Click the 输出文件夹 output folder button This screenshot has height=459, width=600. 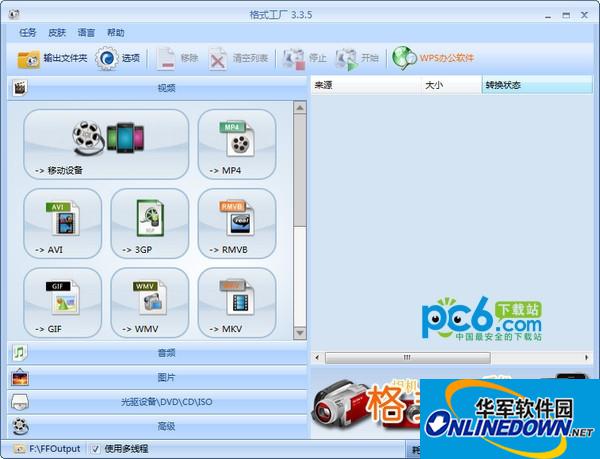tap(53, 59)
